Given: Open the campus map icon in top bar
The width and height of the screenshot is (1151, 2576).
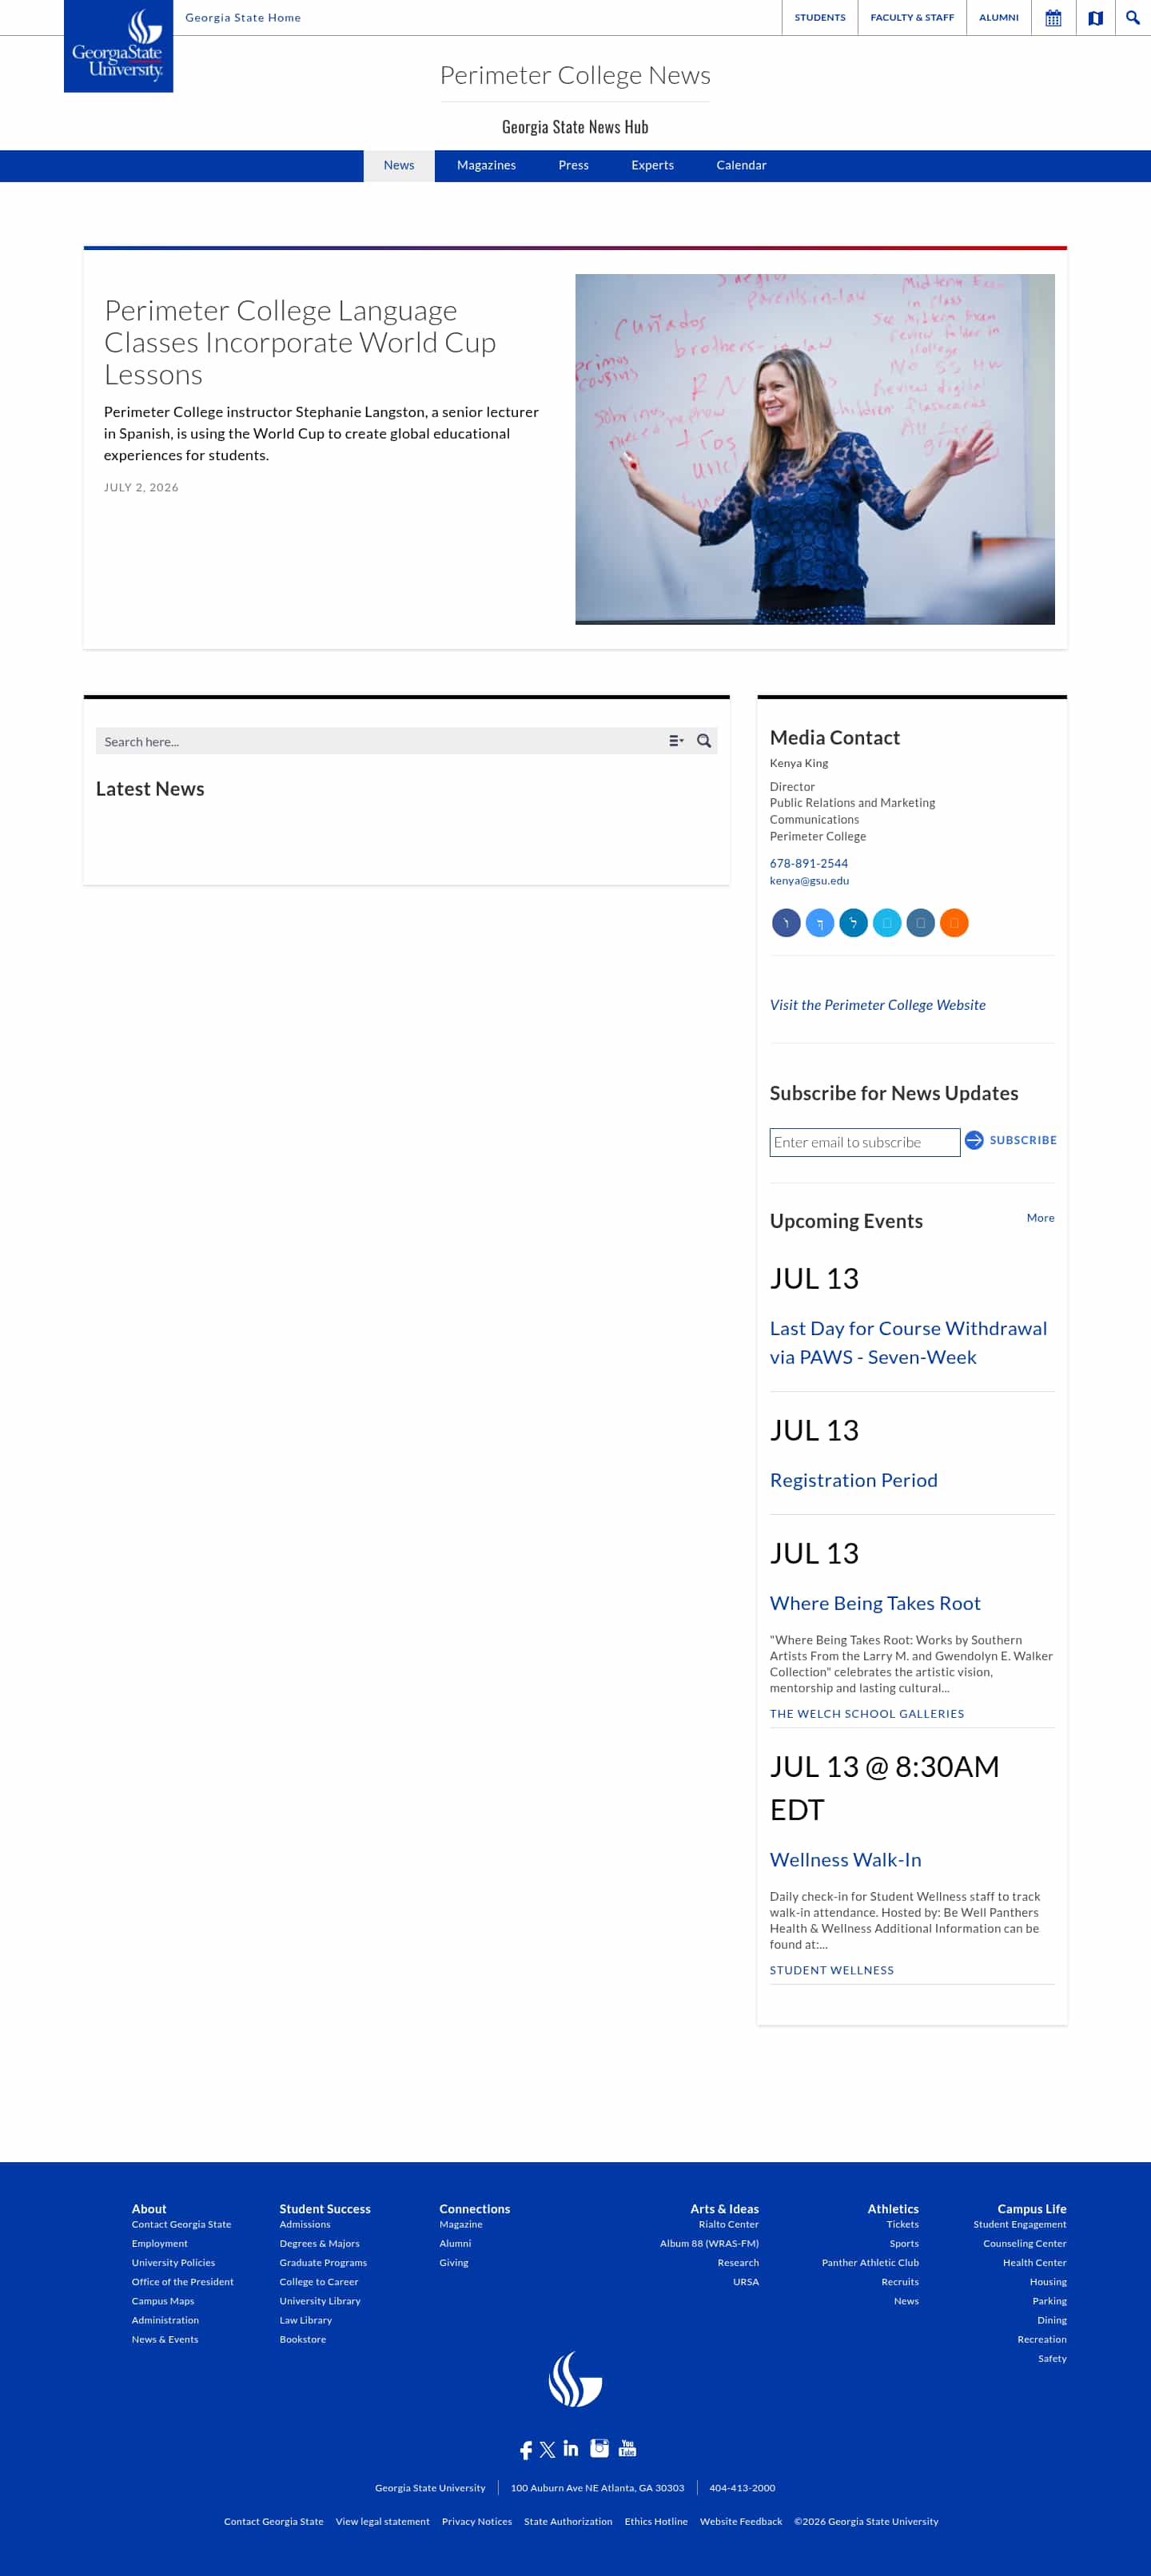Looking at the screenshot, I should pyautogui.click(x=1095, y=18).
